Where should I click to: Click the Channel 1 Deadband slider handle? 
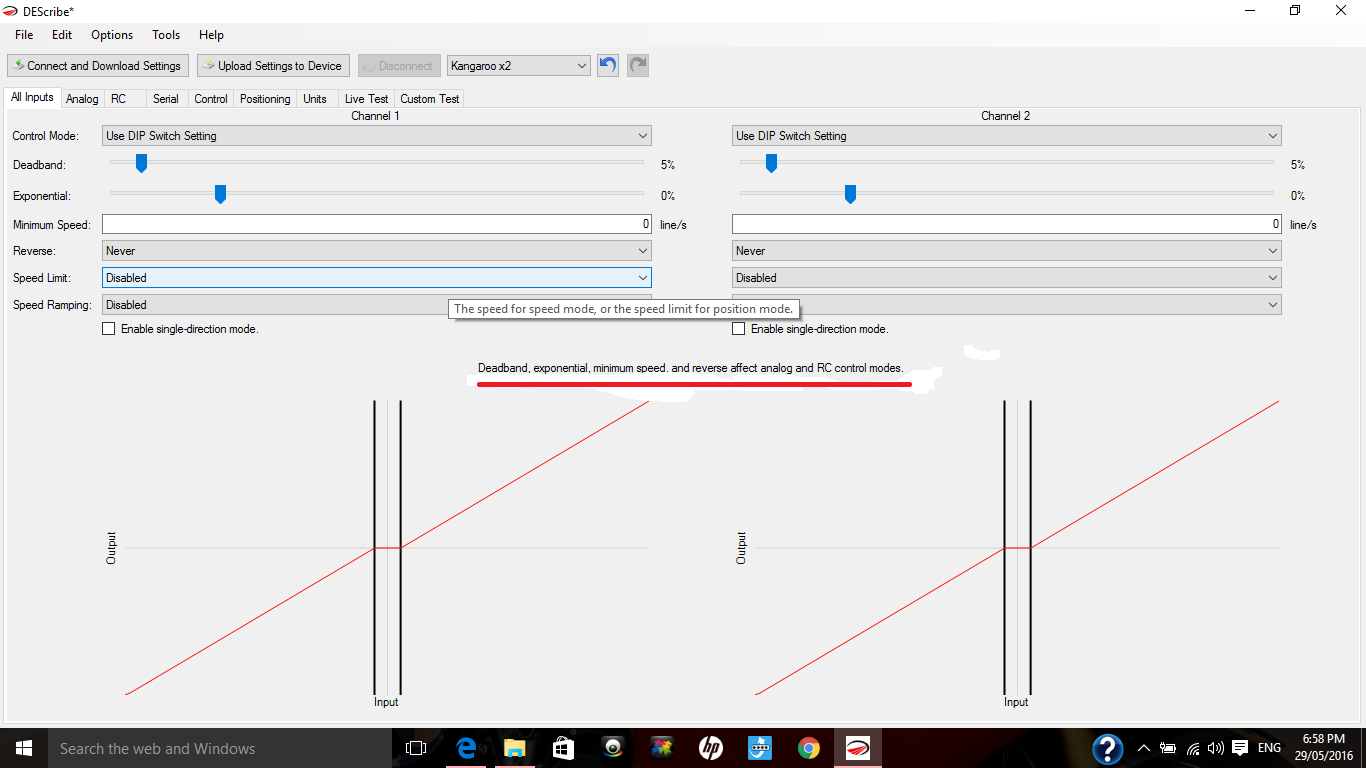[x=141, y=163]
